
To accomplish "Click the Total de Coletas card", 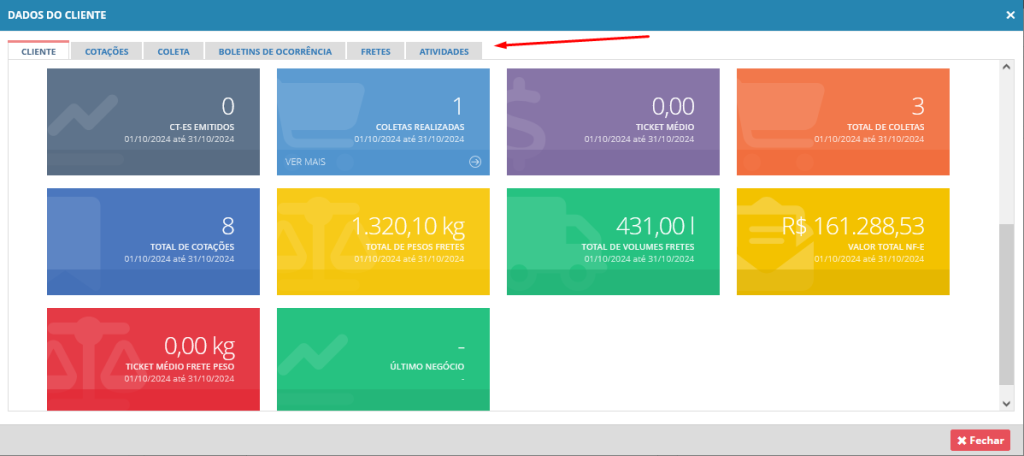I will coord(843,122).
